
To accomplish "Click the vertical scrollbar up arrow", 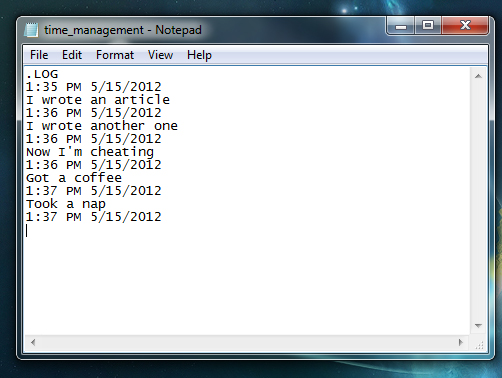I will click(x=478, y=76).
